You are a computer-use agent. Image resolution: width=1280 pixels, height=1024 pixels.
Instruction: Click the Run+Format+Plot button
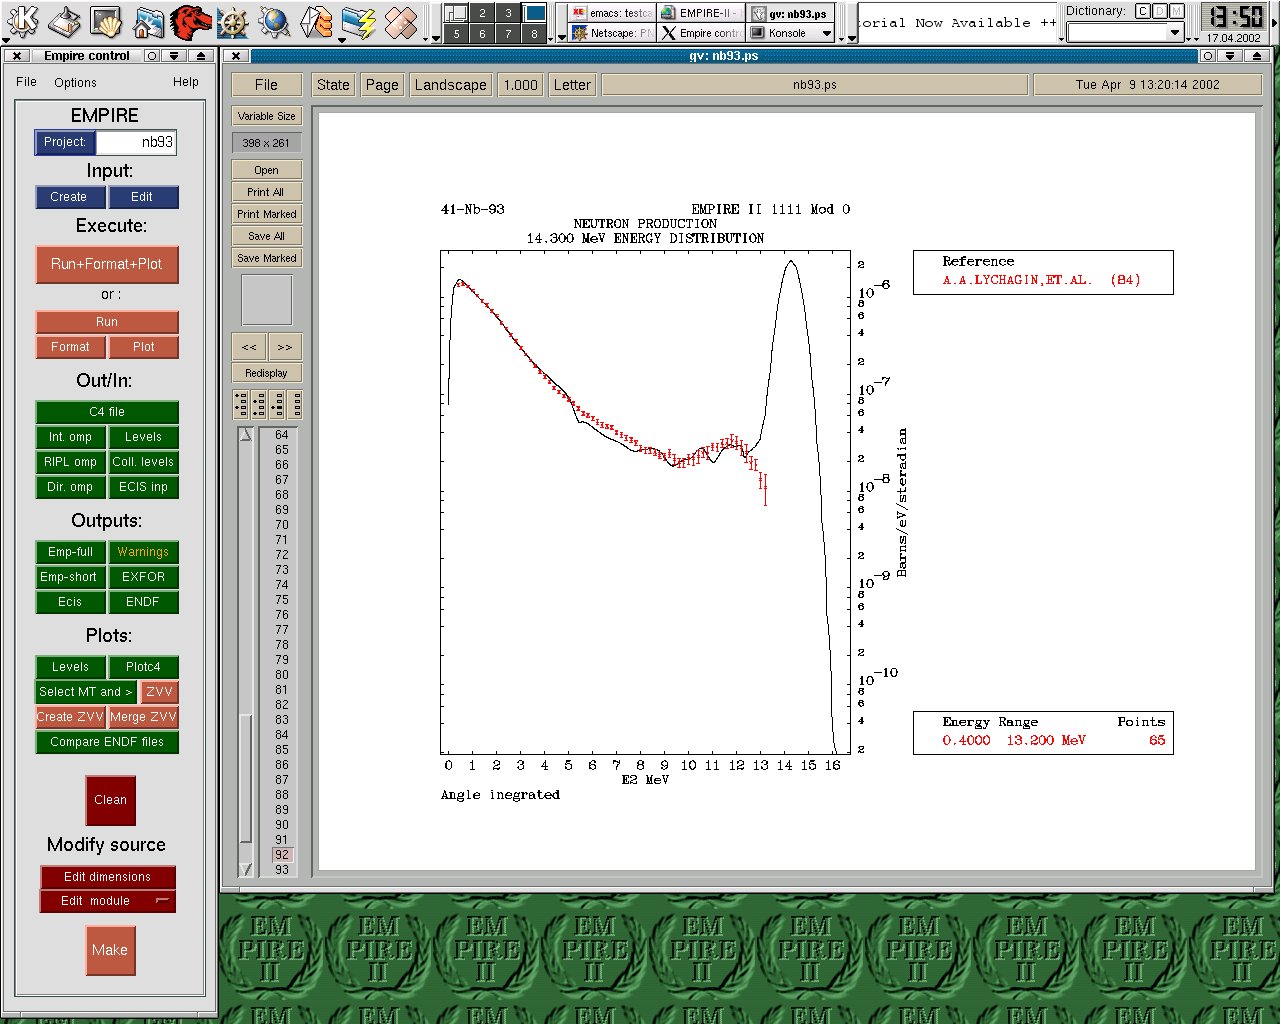point(107,264)
